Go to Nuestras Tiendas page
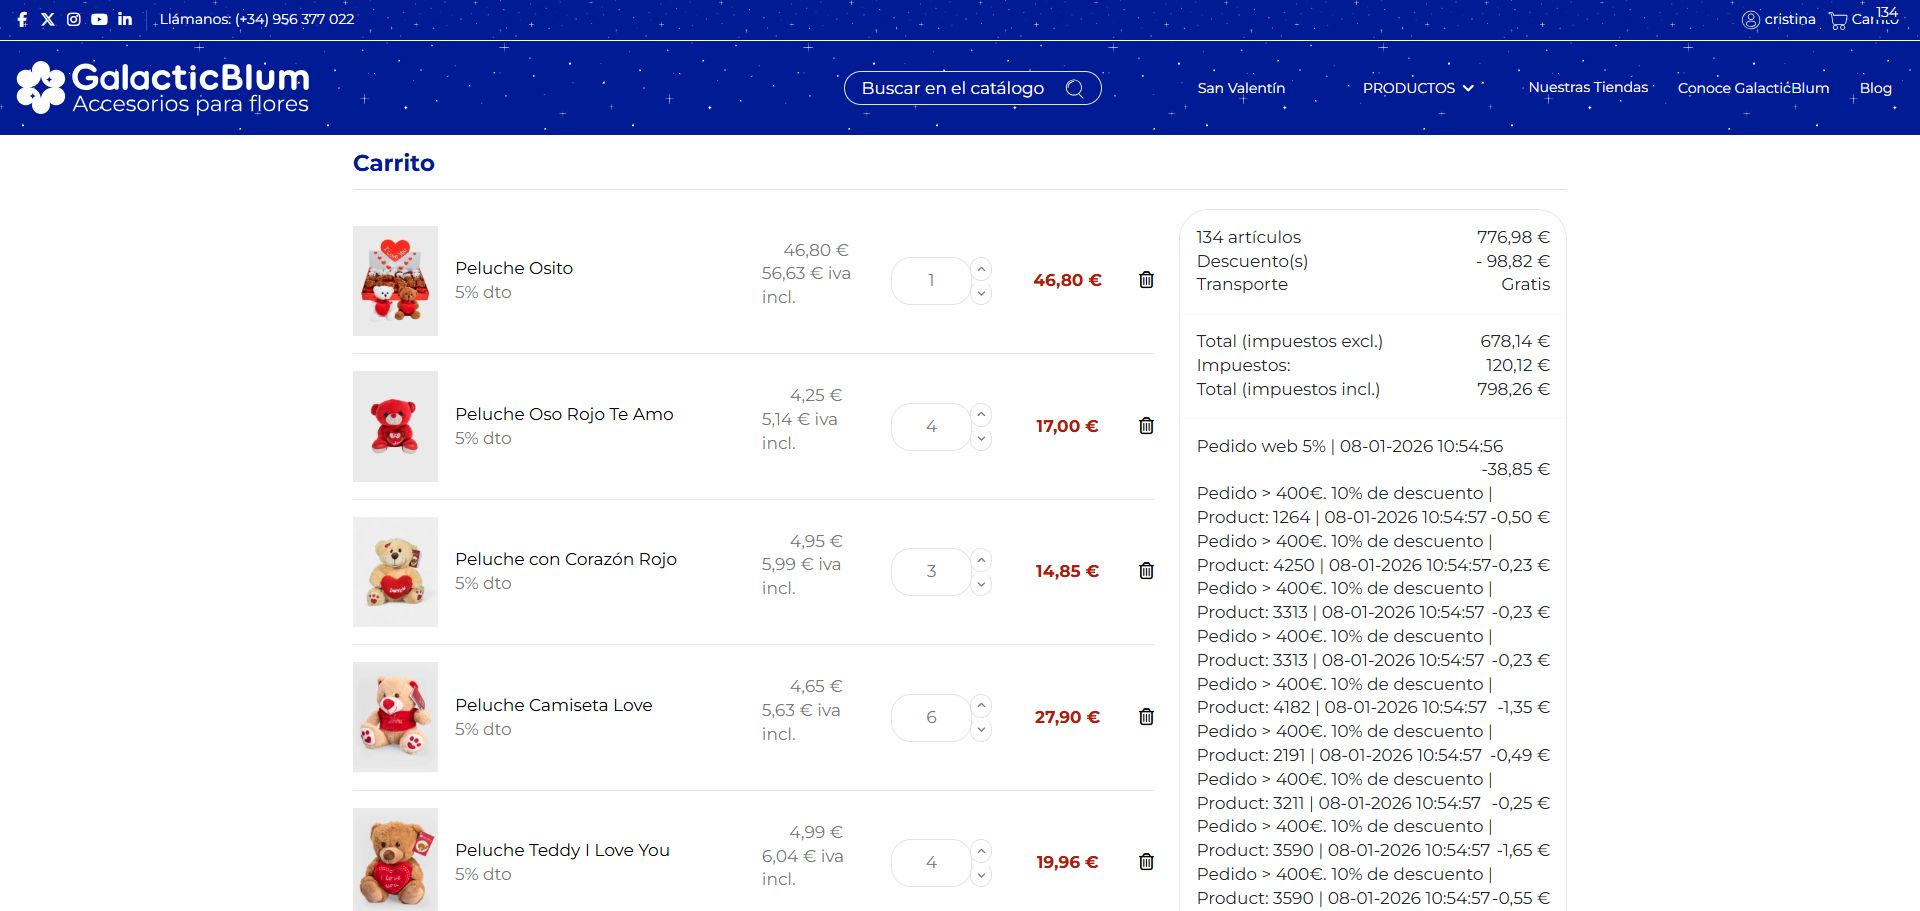 point(1588,87)
